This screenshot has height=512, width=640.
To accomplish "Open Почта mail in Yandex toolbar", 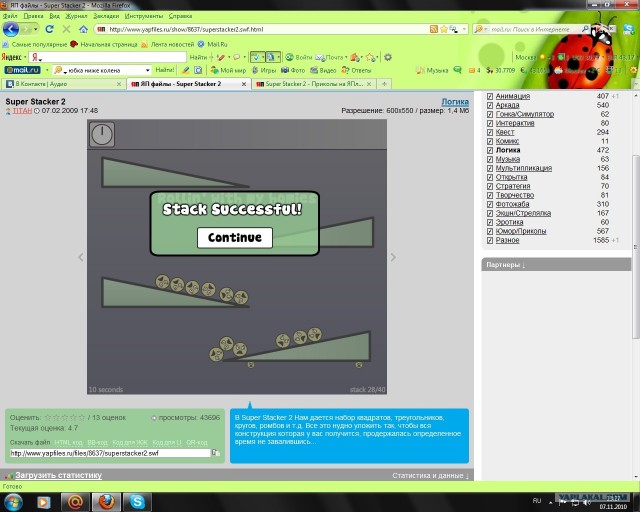I will point(330,57).
